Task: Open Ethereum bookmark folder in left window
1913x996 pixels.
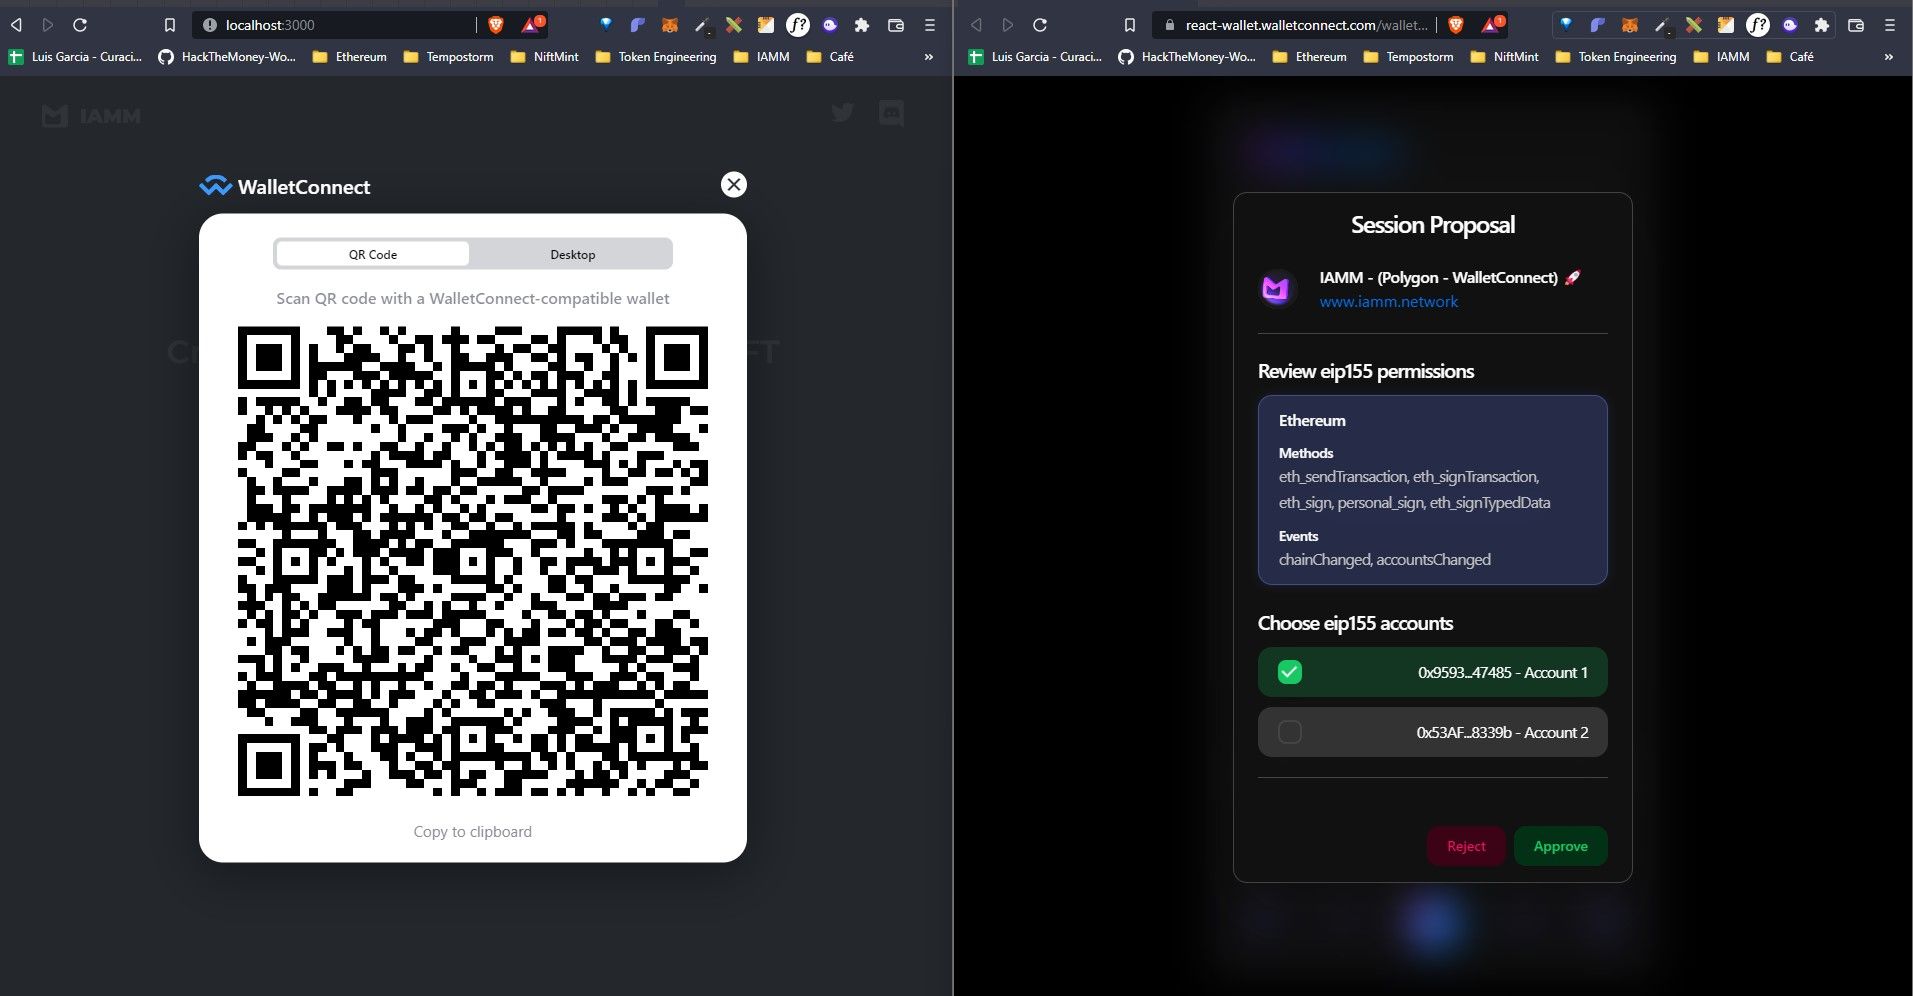Action: click(x=349, y=57)
